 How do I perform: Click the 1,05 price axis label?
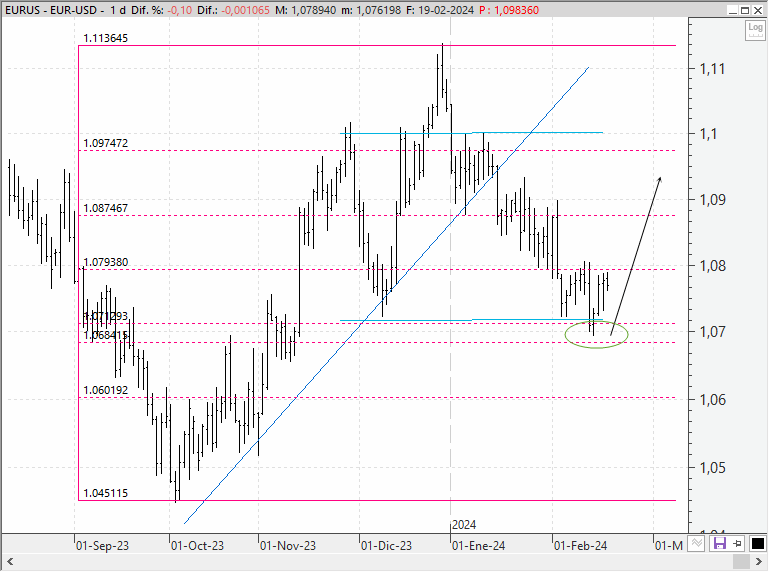click(x=713, y=468)
